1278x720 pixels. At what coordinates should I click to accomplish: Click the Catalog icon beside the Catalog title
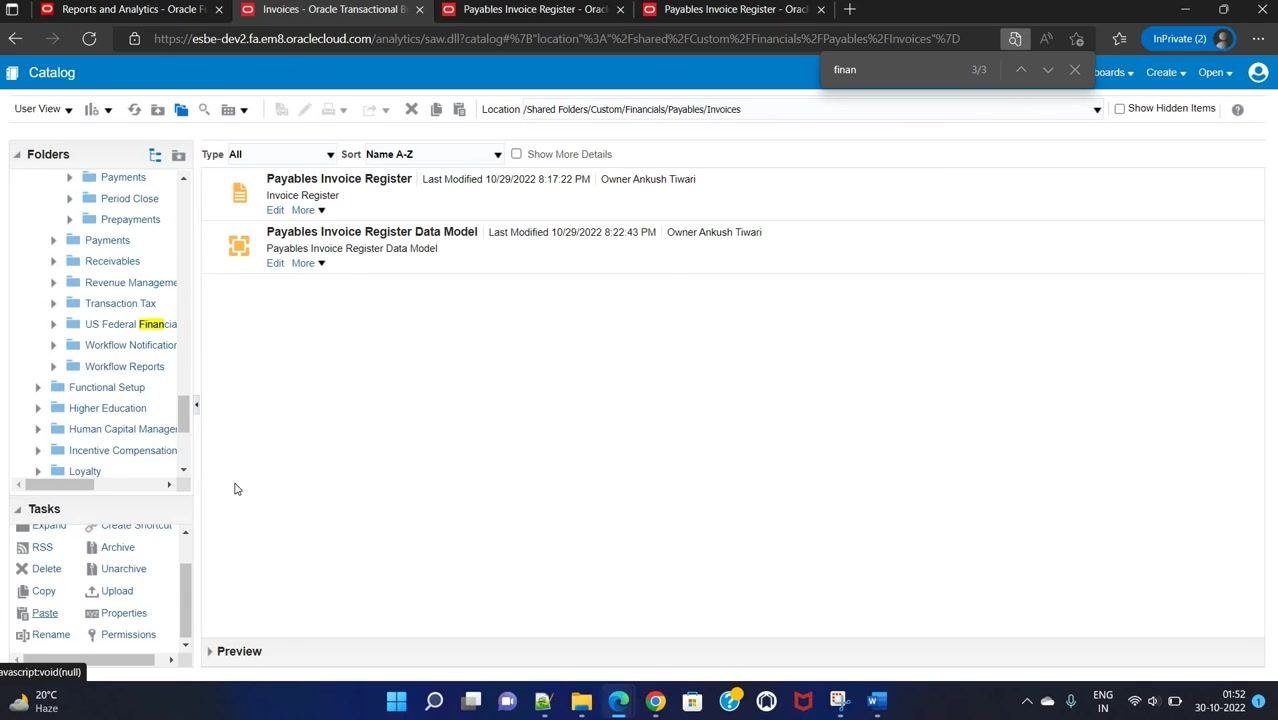[12, 73]
